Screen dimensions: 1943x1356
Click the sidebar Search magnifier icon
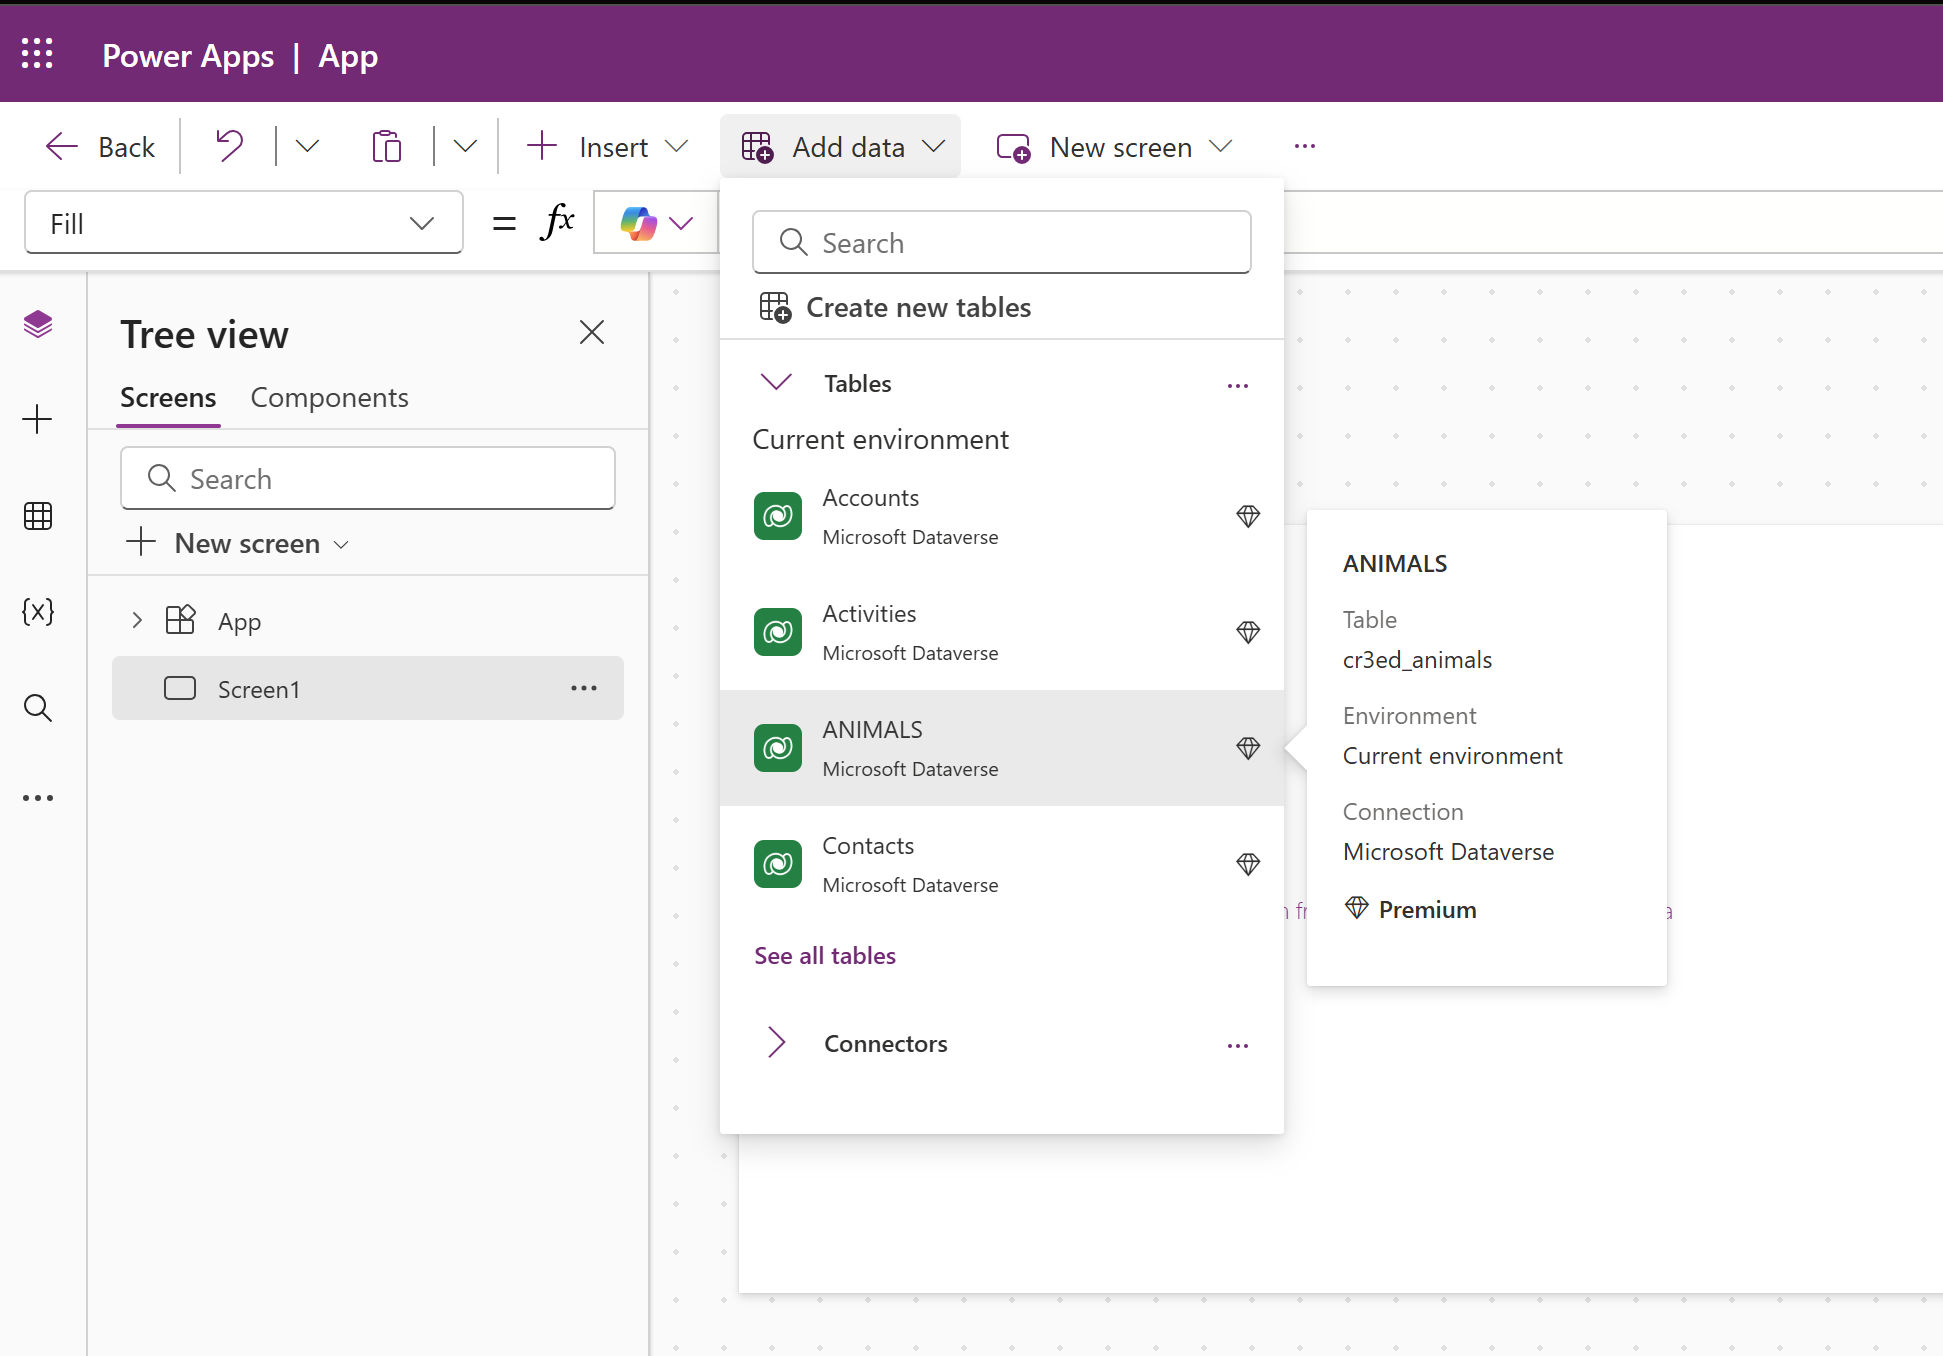[x=38, y=708]
